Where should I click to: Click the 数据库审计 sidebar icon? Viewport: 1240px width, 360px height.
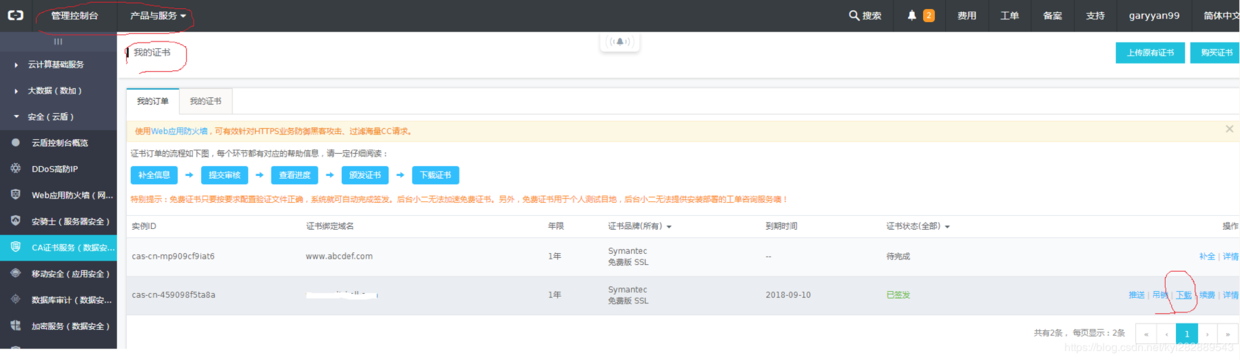pyautogui.click(x=15, y=298)
